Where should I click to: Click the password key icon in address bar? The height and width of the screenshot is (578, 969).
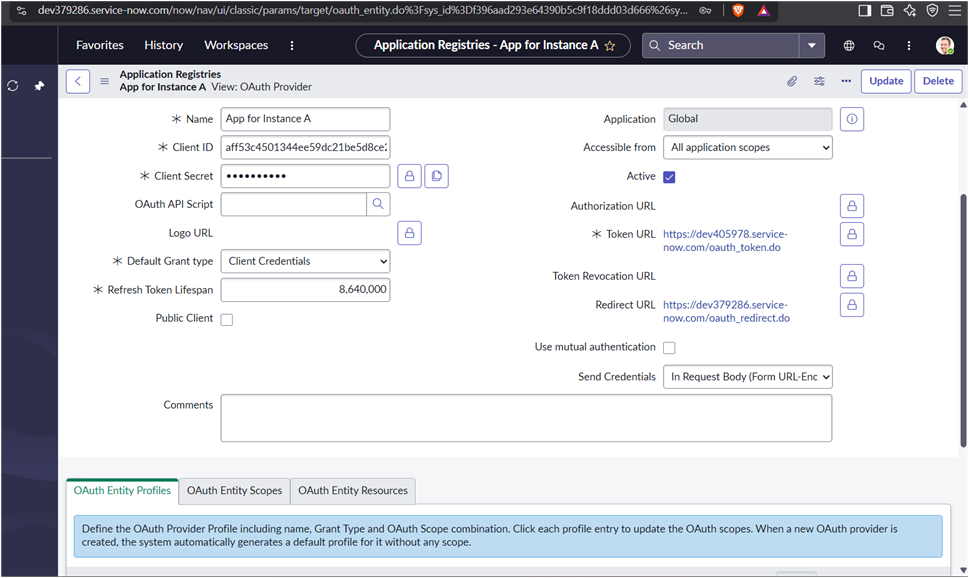705,11
